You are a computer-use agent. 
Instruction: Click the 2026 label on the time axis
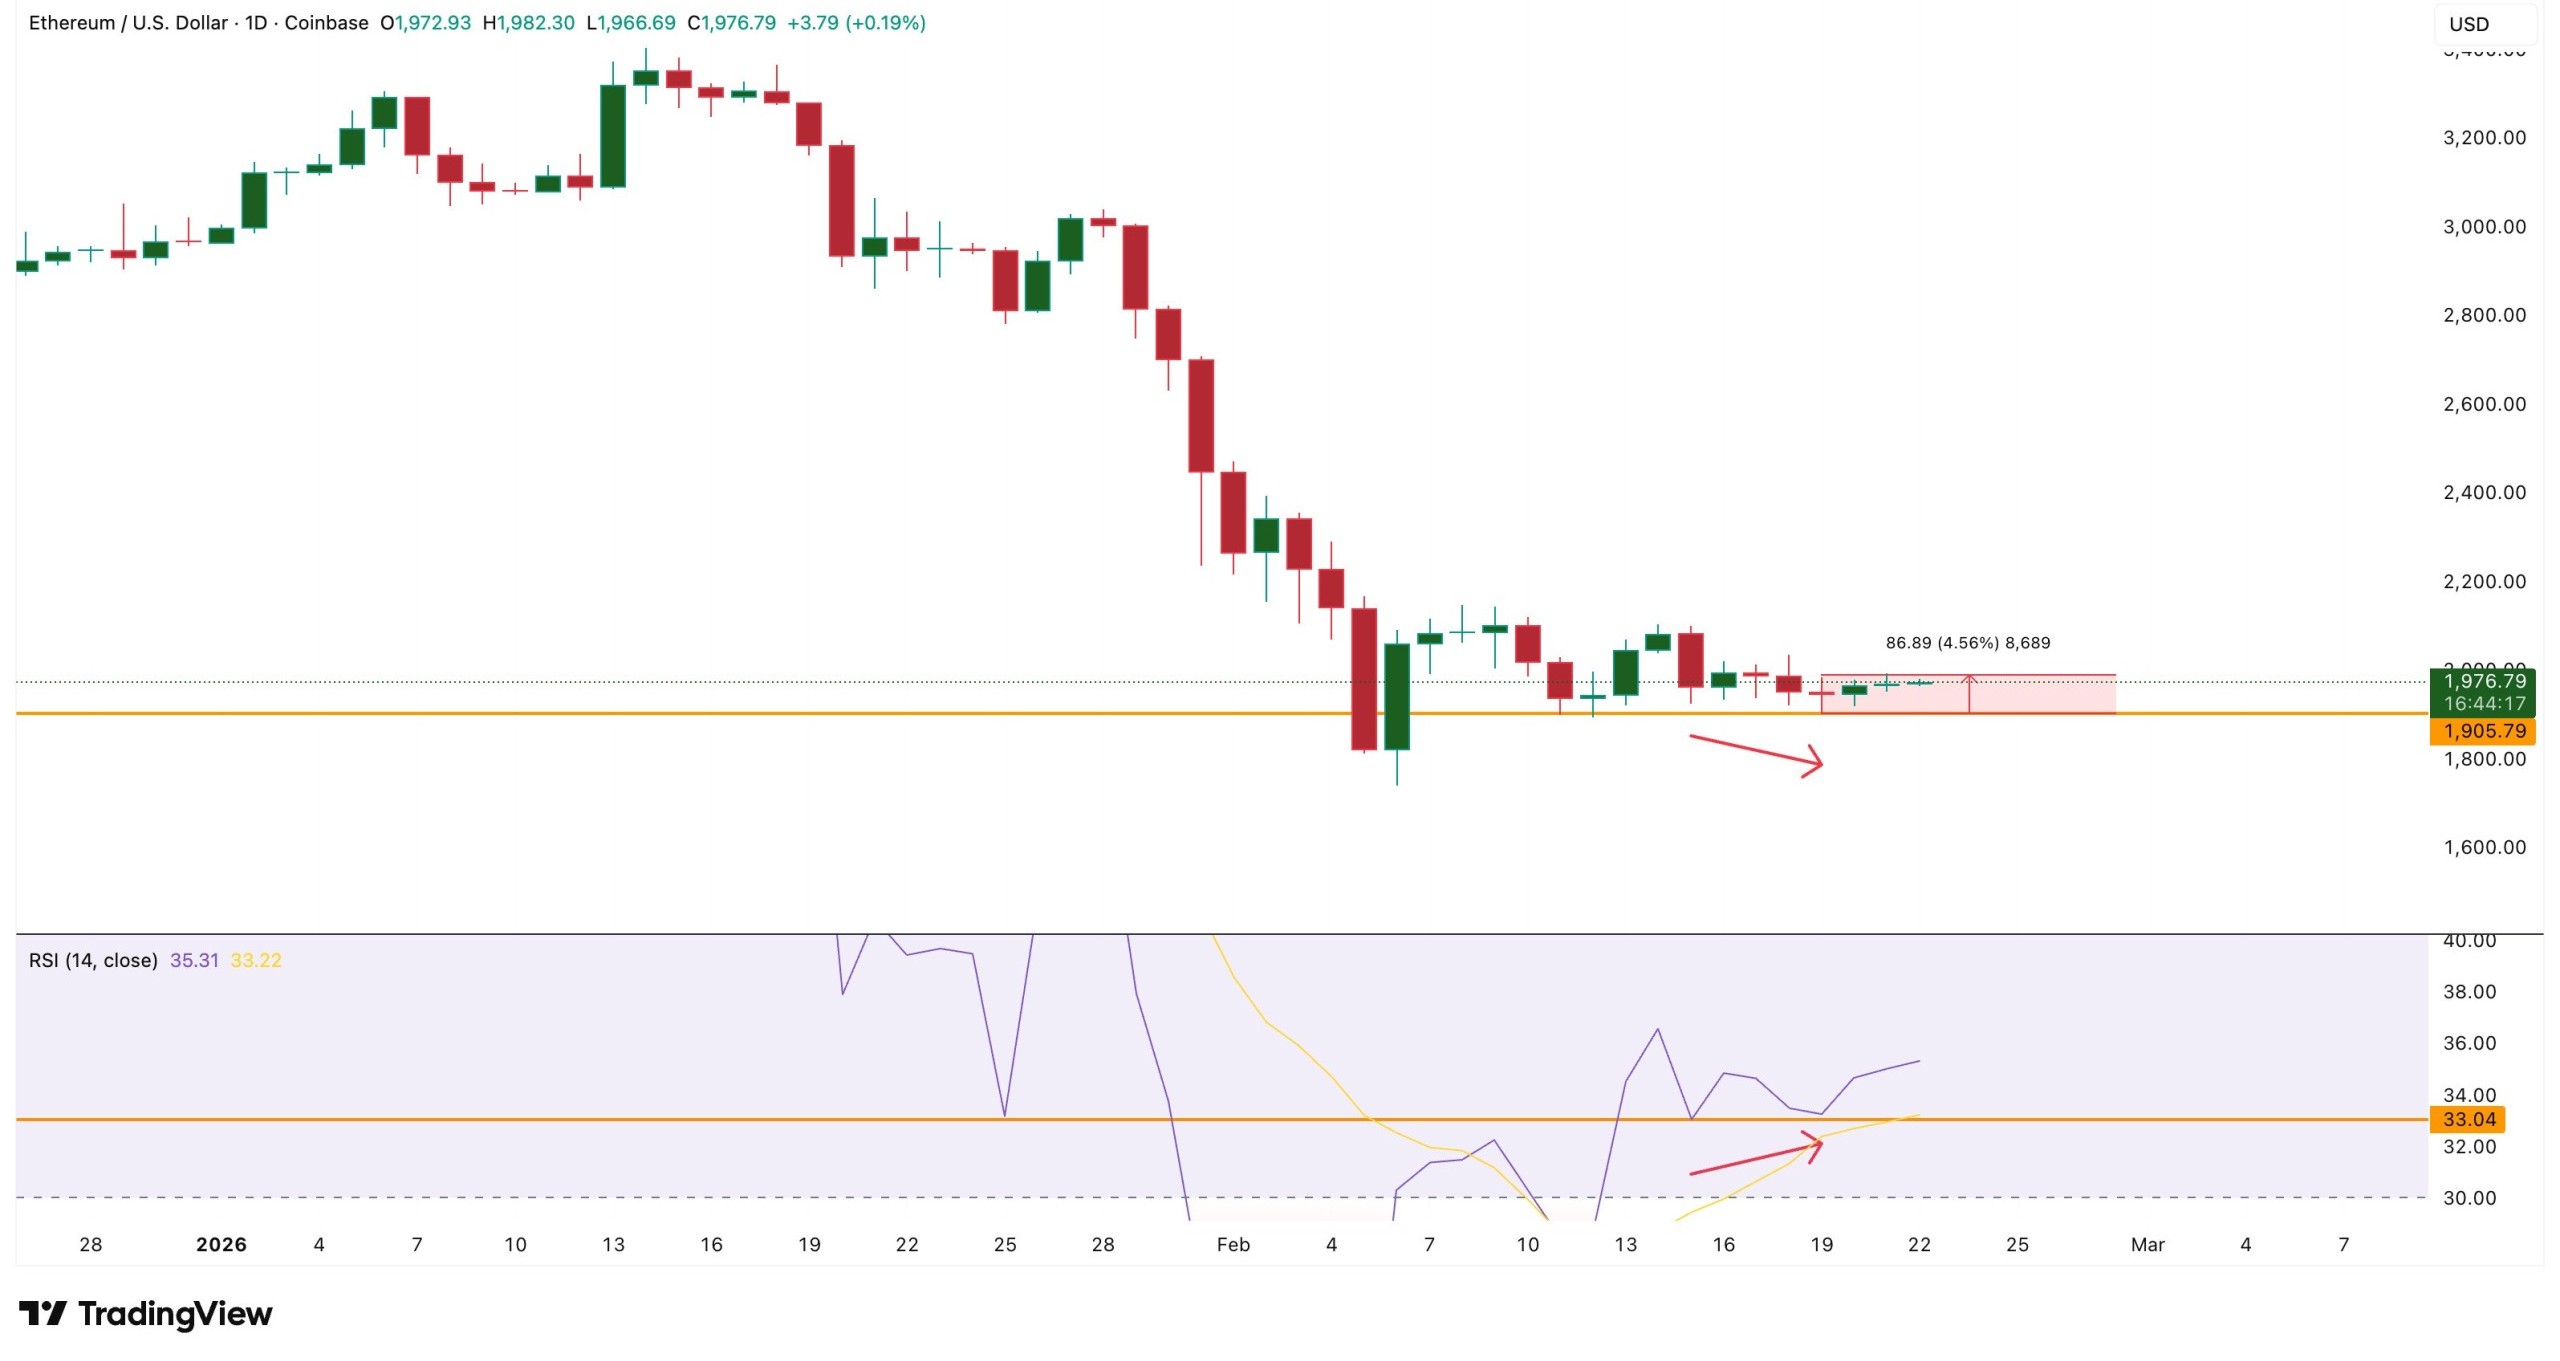[x=222, y=1246]
